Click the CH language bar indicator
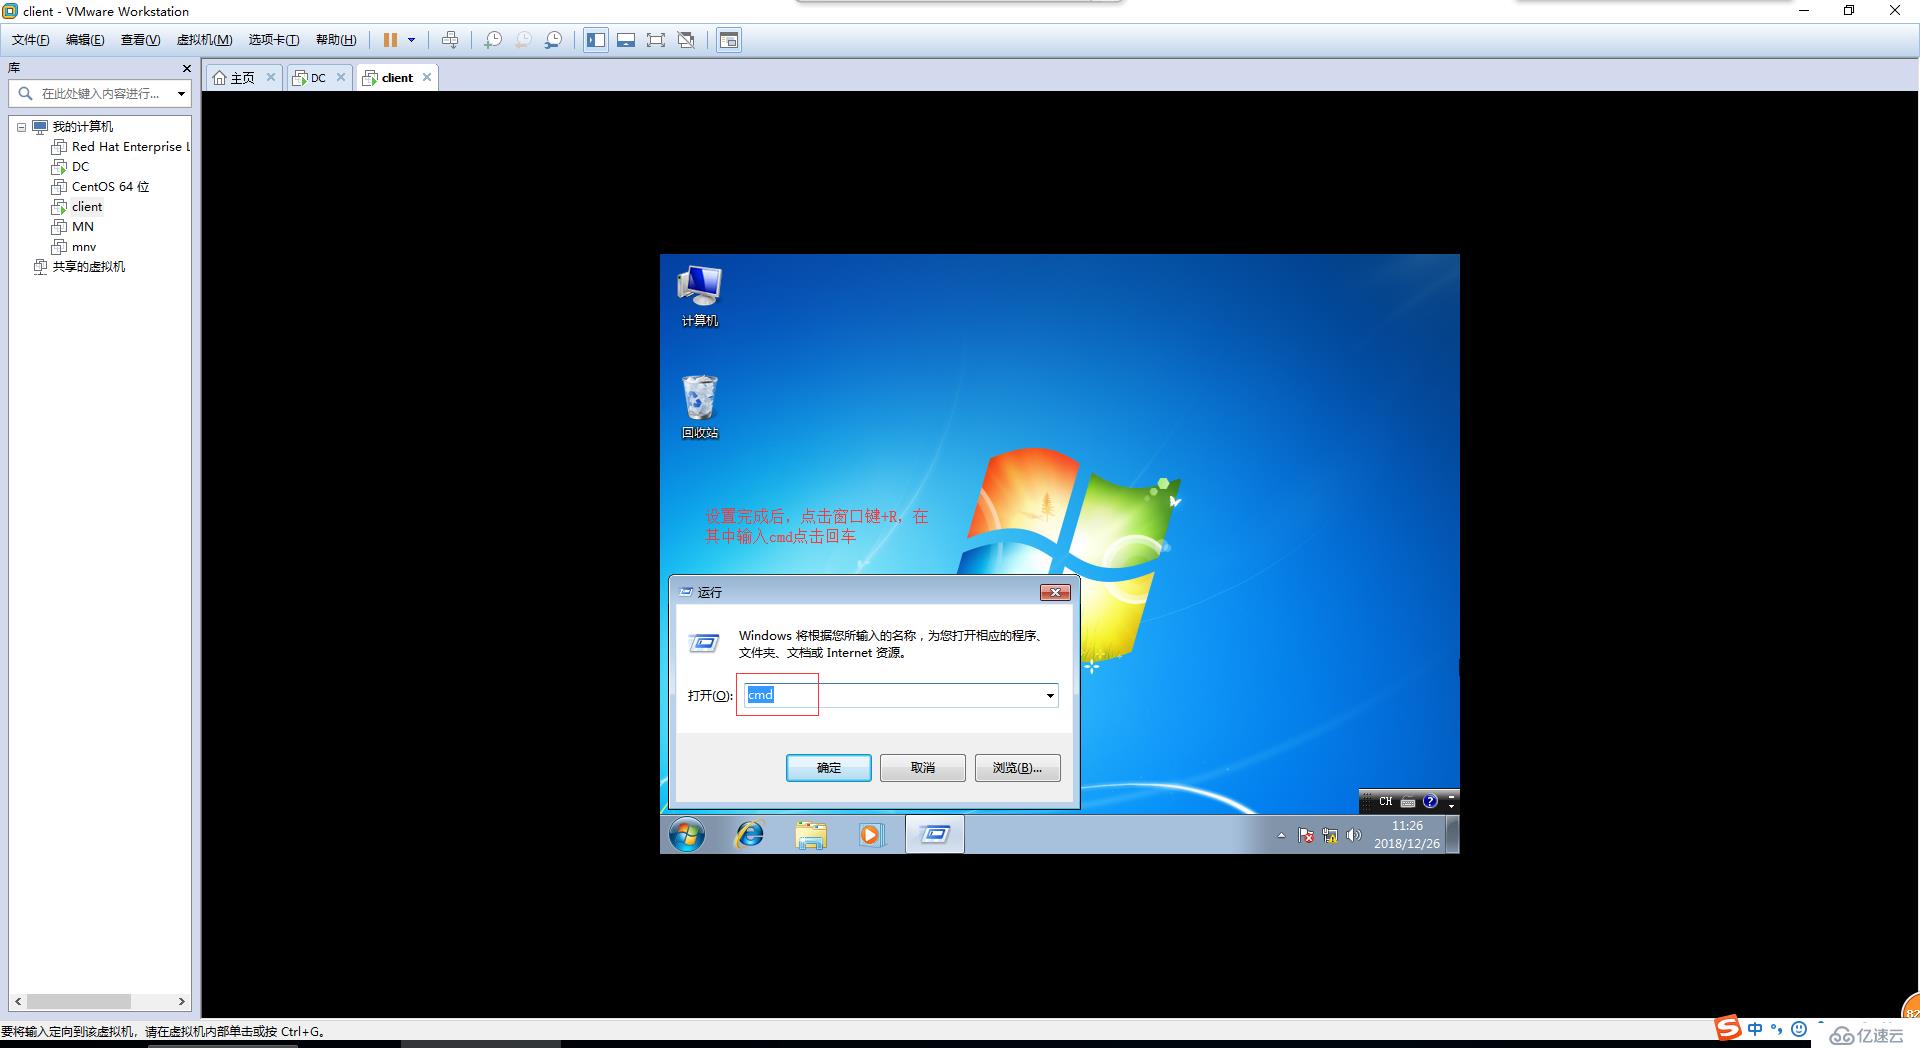This screenshot has width=1920, height=1048. [1385, 802]
